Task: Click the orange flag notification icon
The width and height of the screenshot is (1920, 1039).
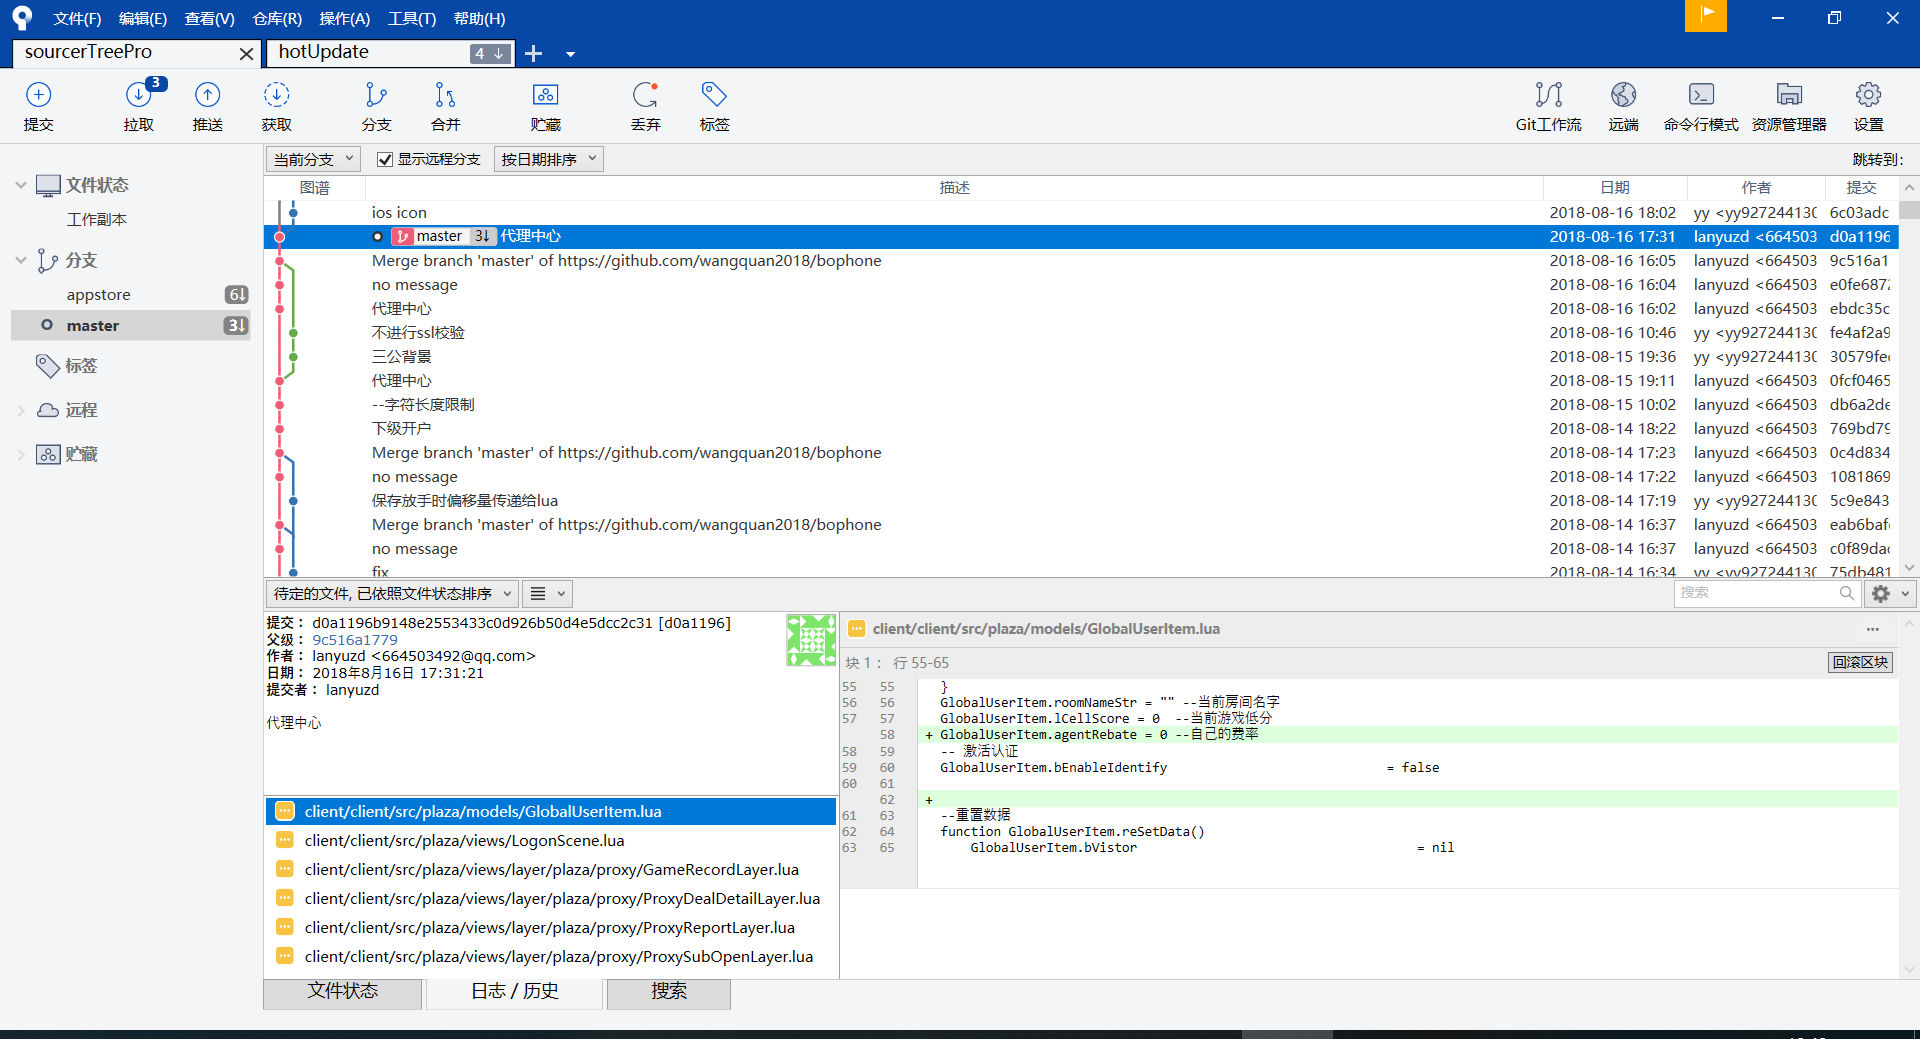Action: (1706, 16)
